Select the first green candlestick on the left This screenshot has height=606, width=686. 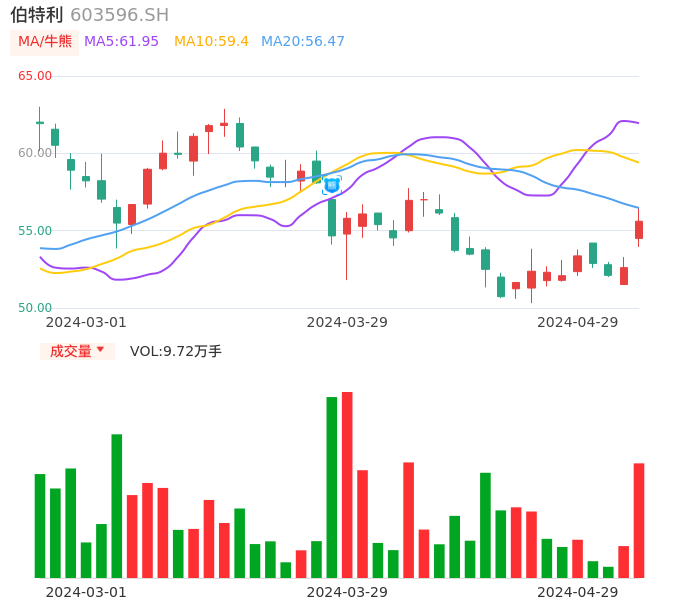coord(40,122)
